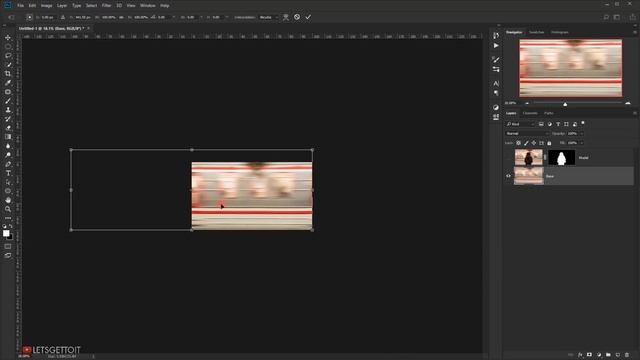Select the Marquee tool
Image resolution: width=640 pixels, height=360 pixels.
(8, 47)
